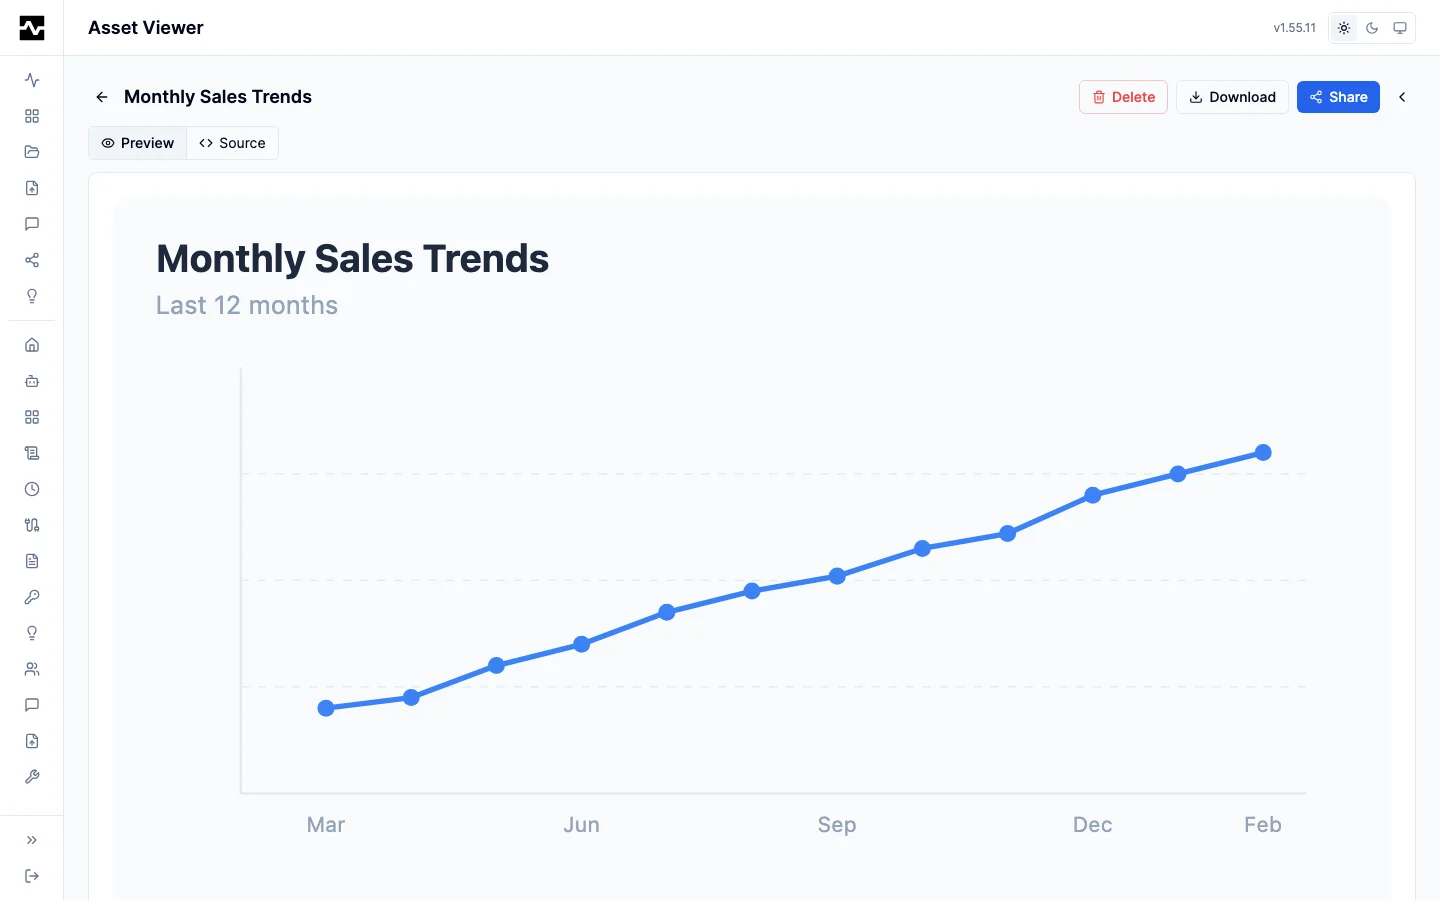Open the activity pulse icon in sidebar
The height and width of the screenshot is (900, 1440).
(32, 80)
